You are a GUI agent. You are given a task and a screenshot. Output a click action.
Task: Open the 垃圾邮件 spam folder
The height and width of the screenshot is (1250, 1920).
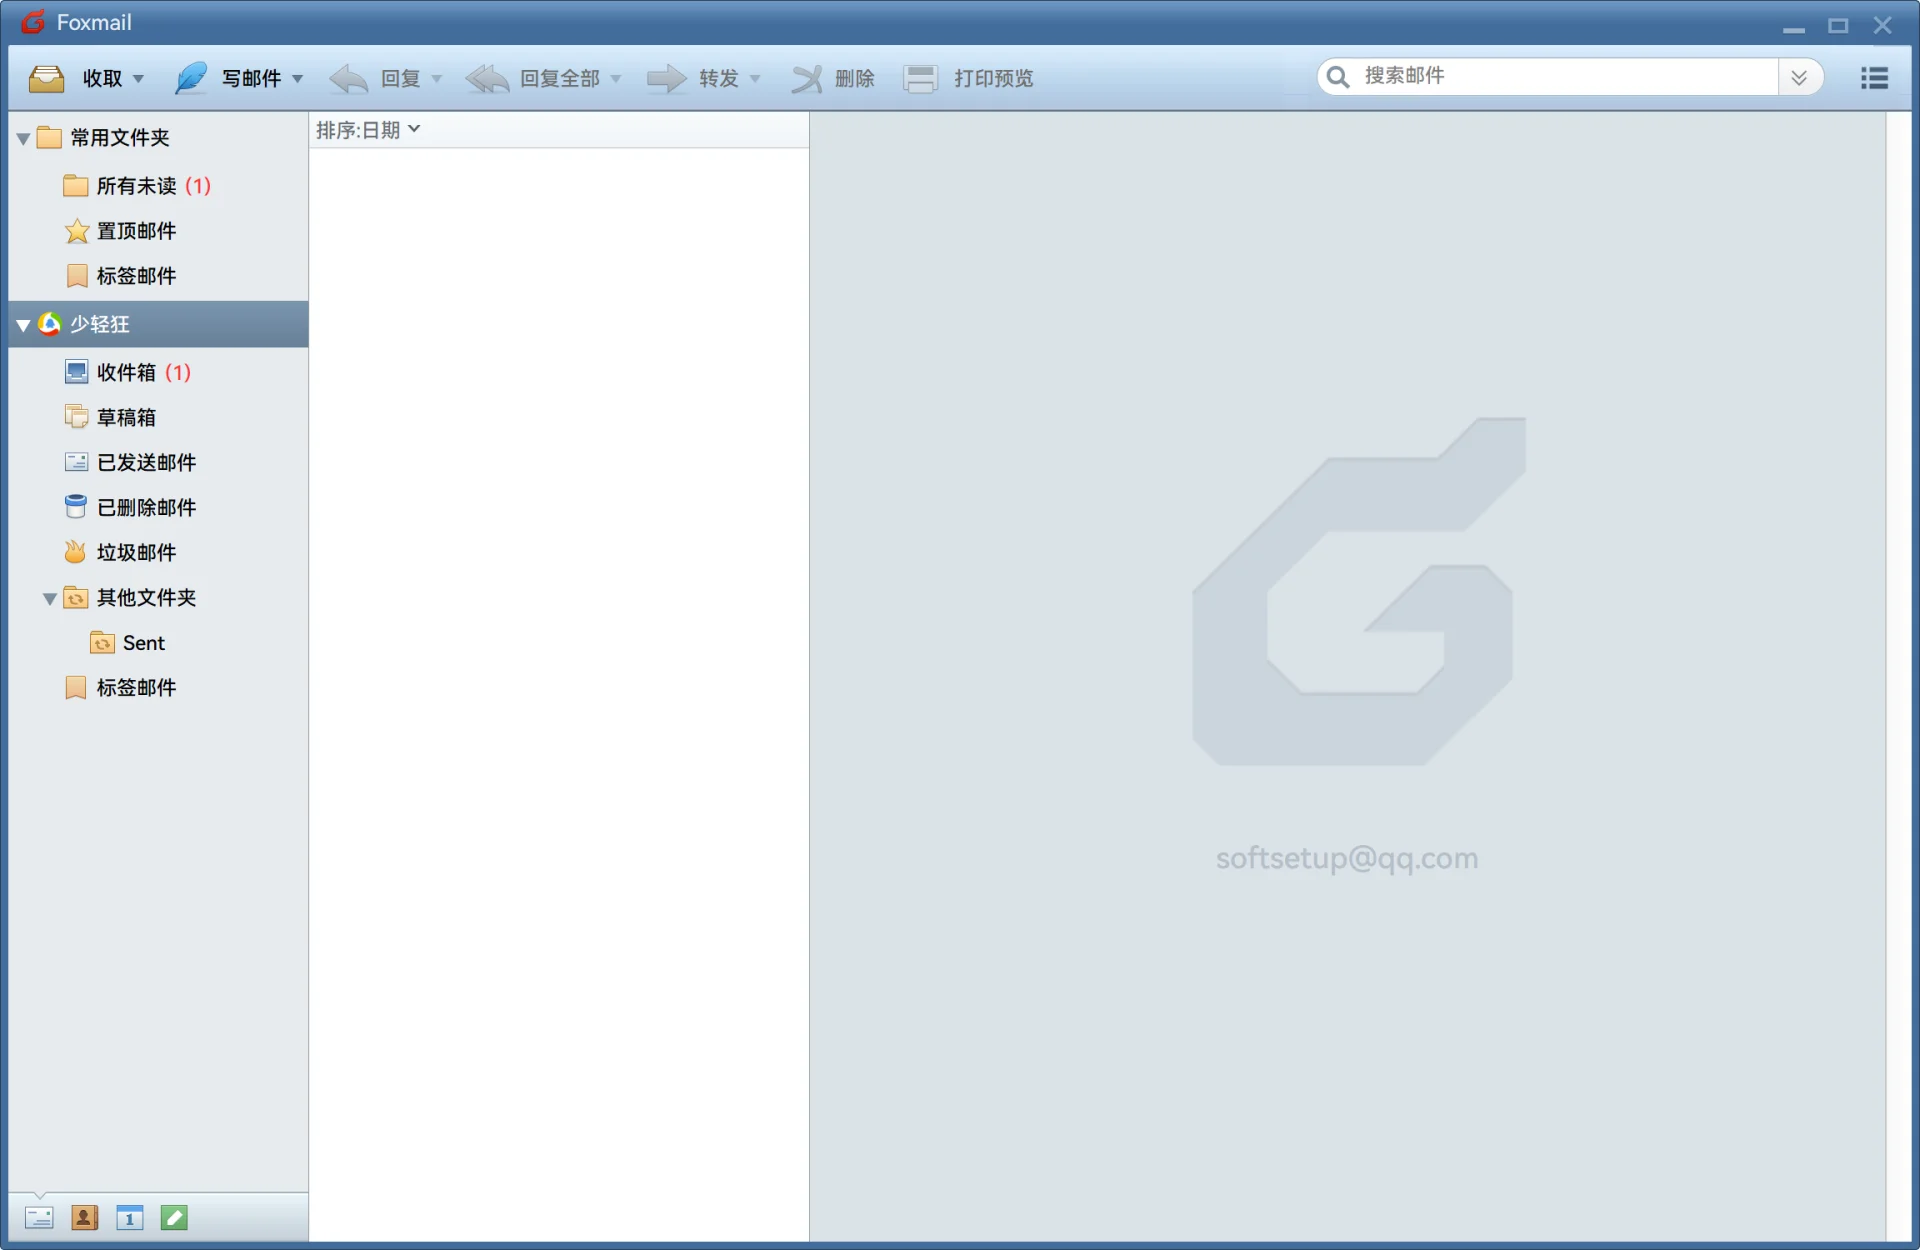136,552
